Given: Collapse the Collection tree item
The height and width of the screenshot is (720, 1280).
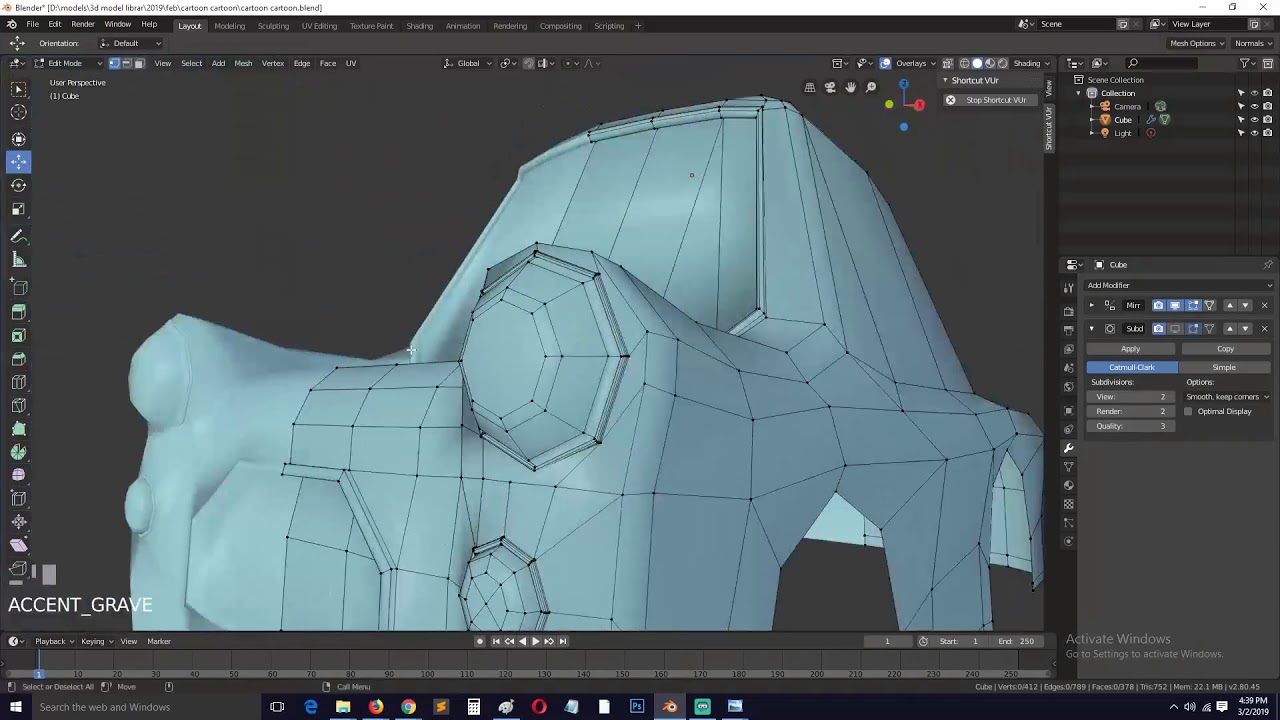Looking at the screenshot, I should coord(1080,93).
